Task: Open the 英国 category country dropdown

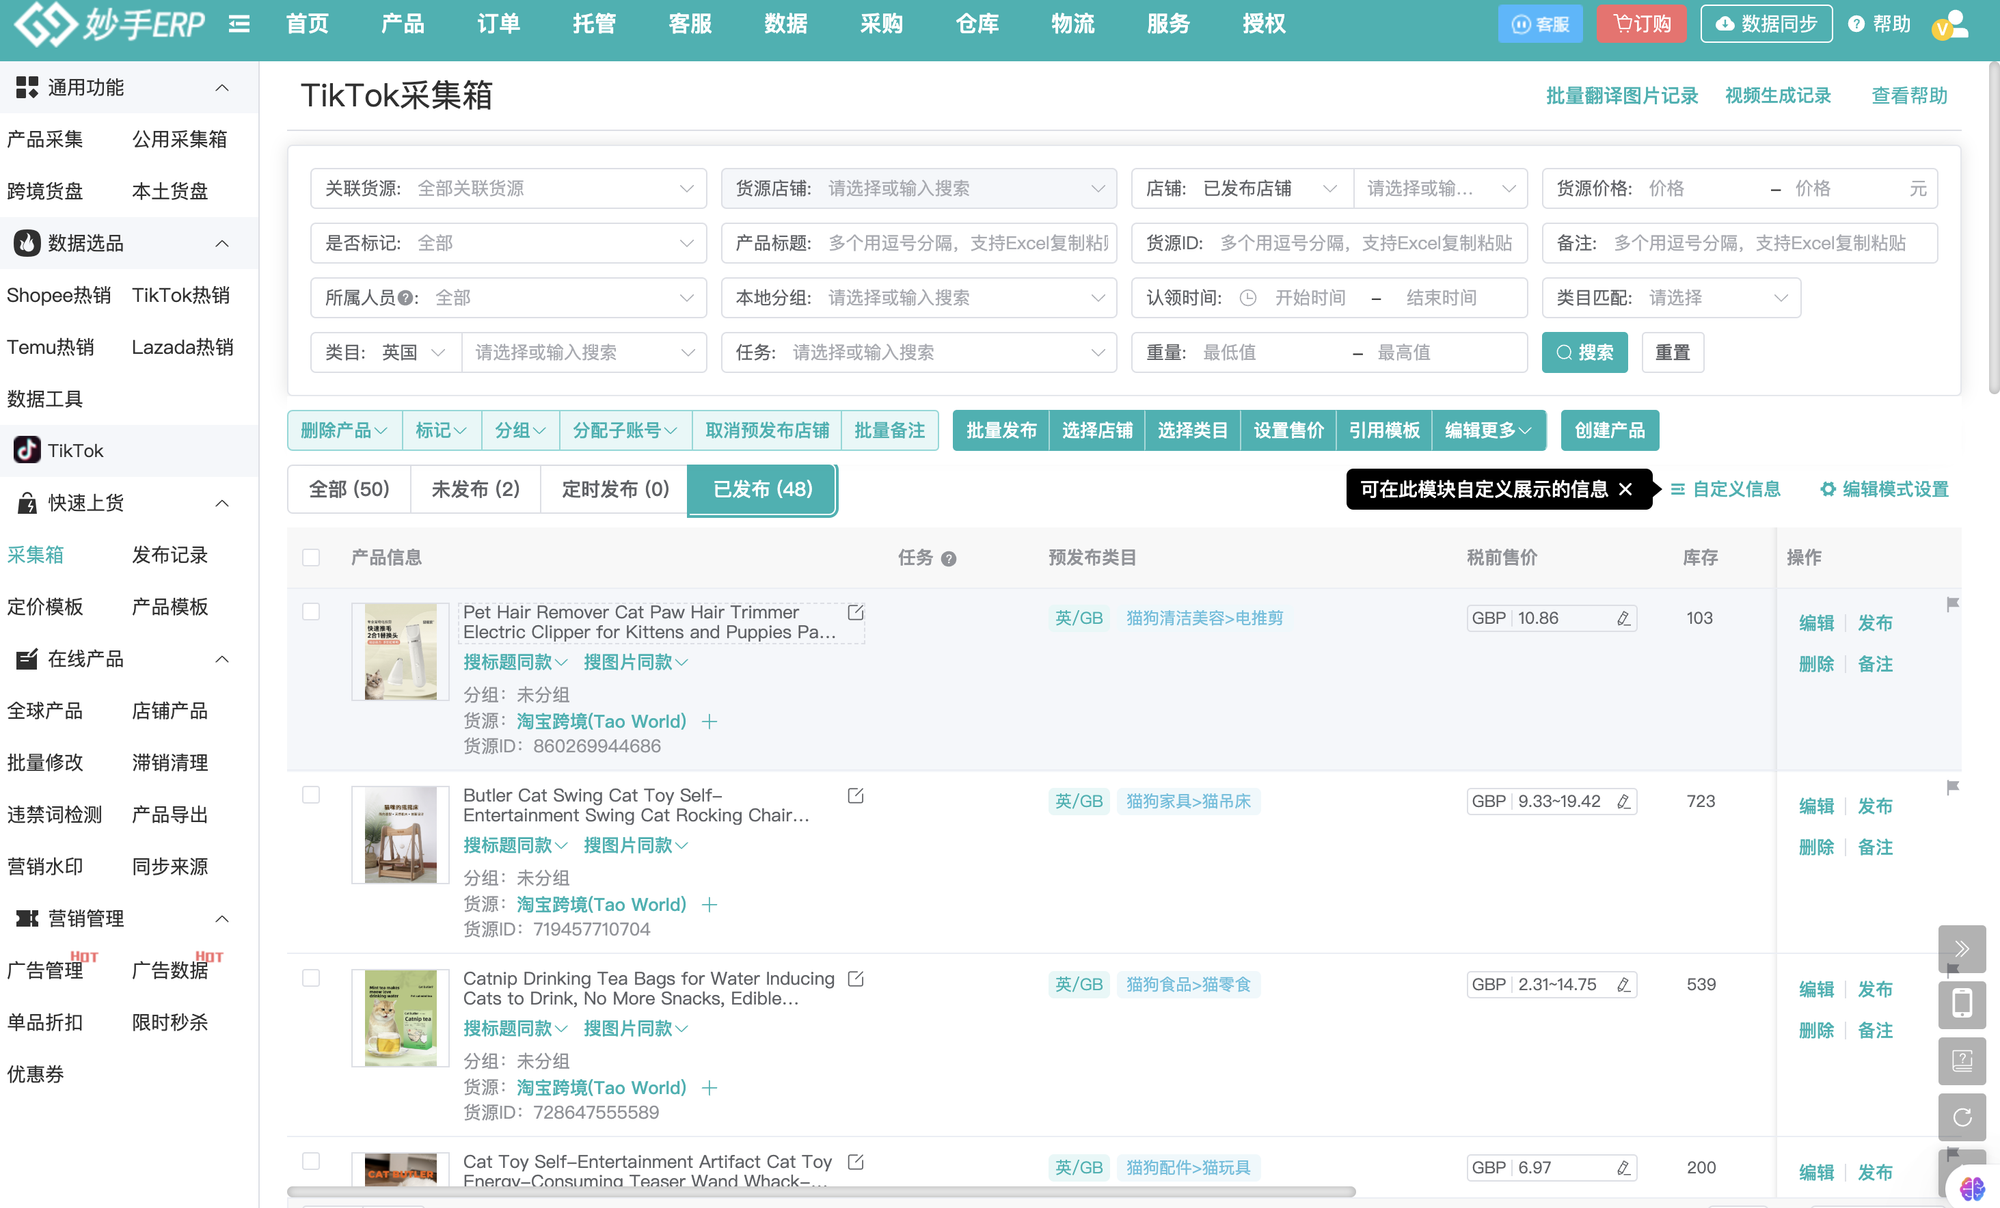Action: click(413, 352)
